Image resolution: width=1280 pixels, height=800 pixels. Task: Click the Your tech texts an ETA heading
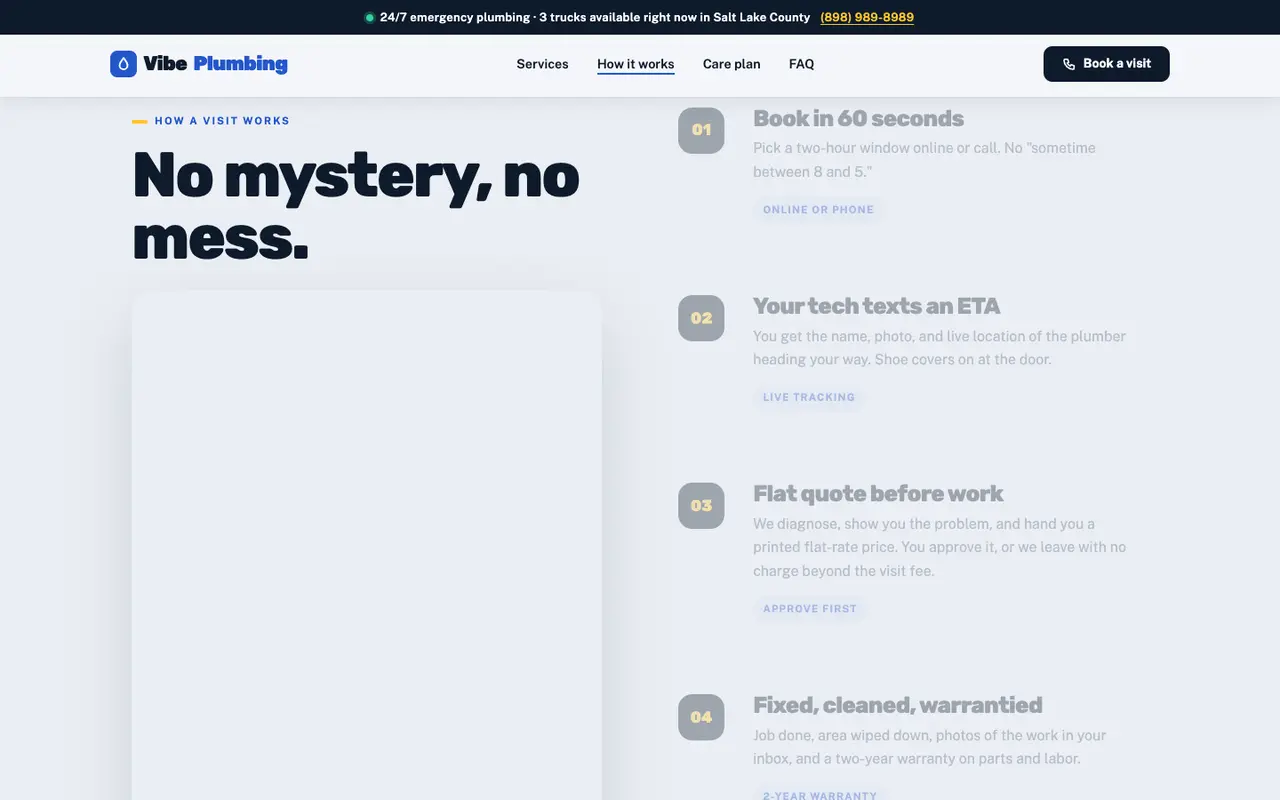click(x=876, y=306)
